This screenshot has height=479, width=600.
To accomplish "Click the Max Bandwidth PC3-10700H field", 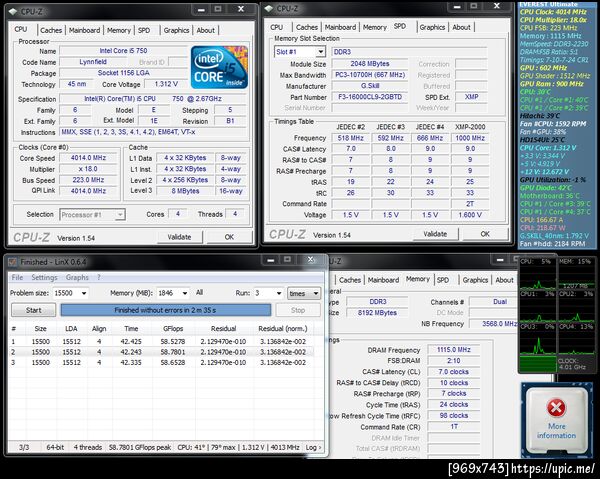I will [370, 75].
